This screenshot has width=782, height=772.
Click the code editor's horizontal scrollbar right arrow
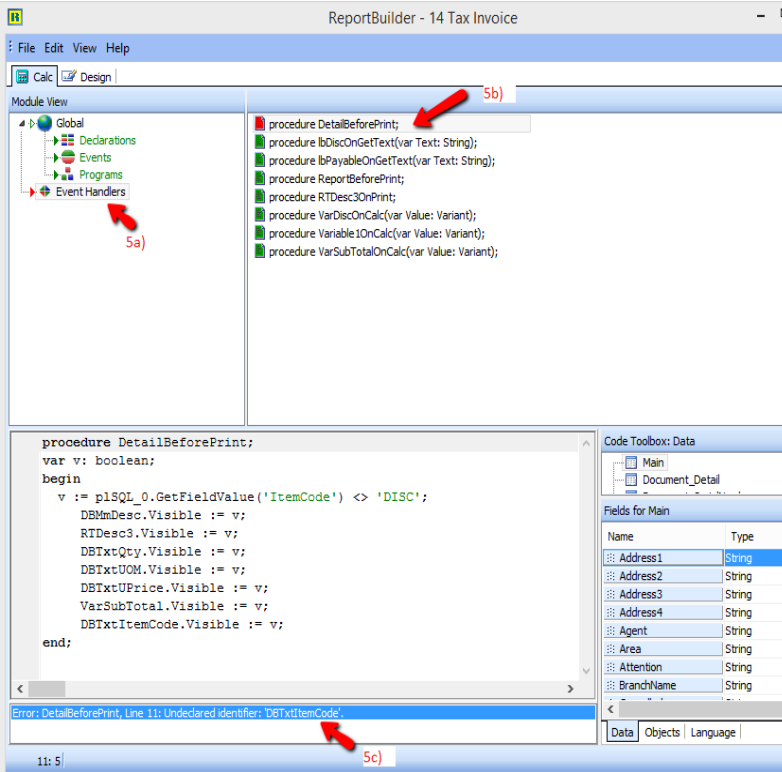(570, 689)
